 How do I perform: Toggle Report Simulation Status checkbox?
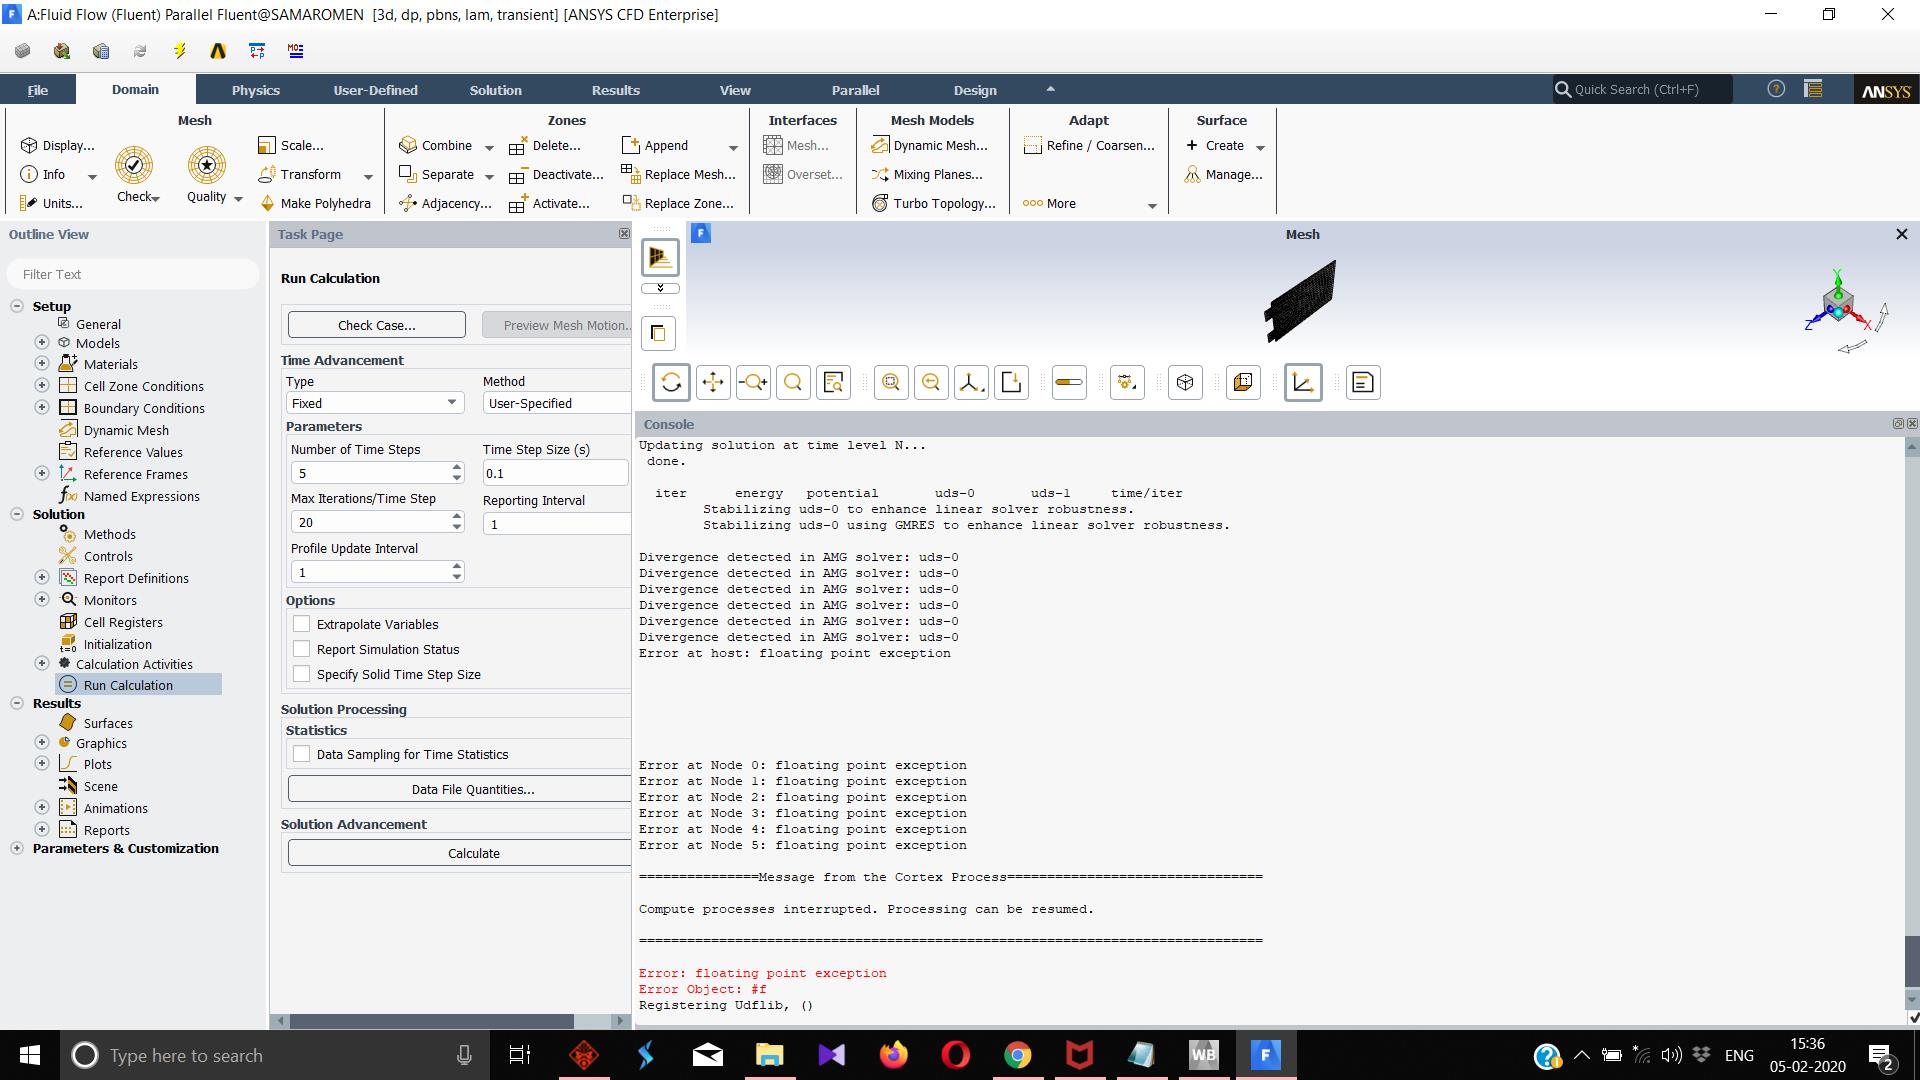tap(301, 649)
